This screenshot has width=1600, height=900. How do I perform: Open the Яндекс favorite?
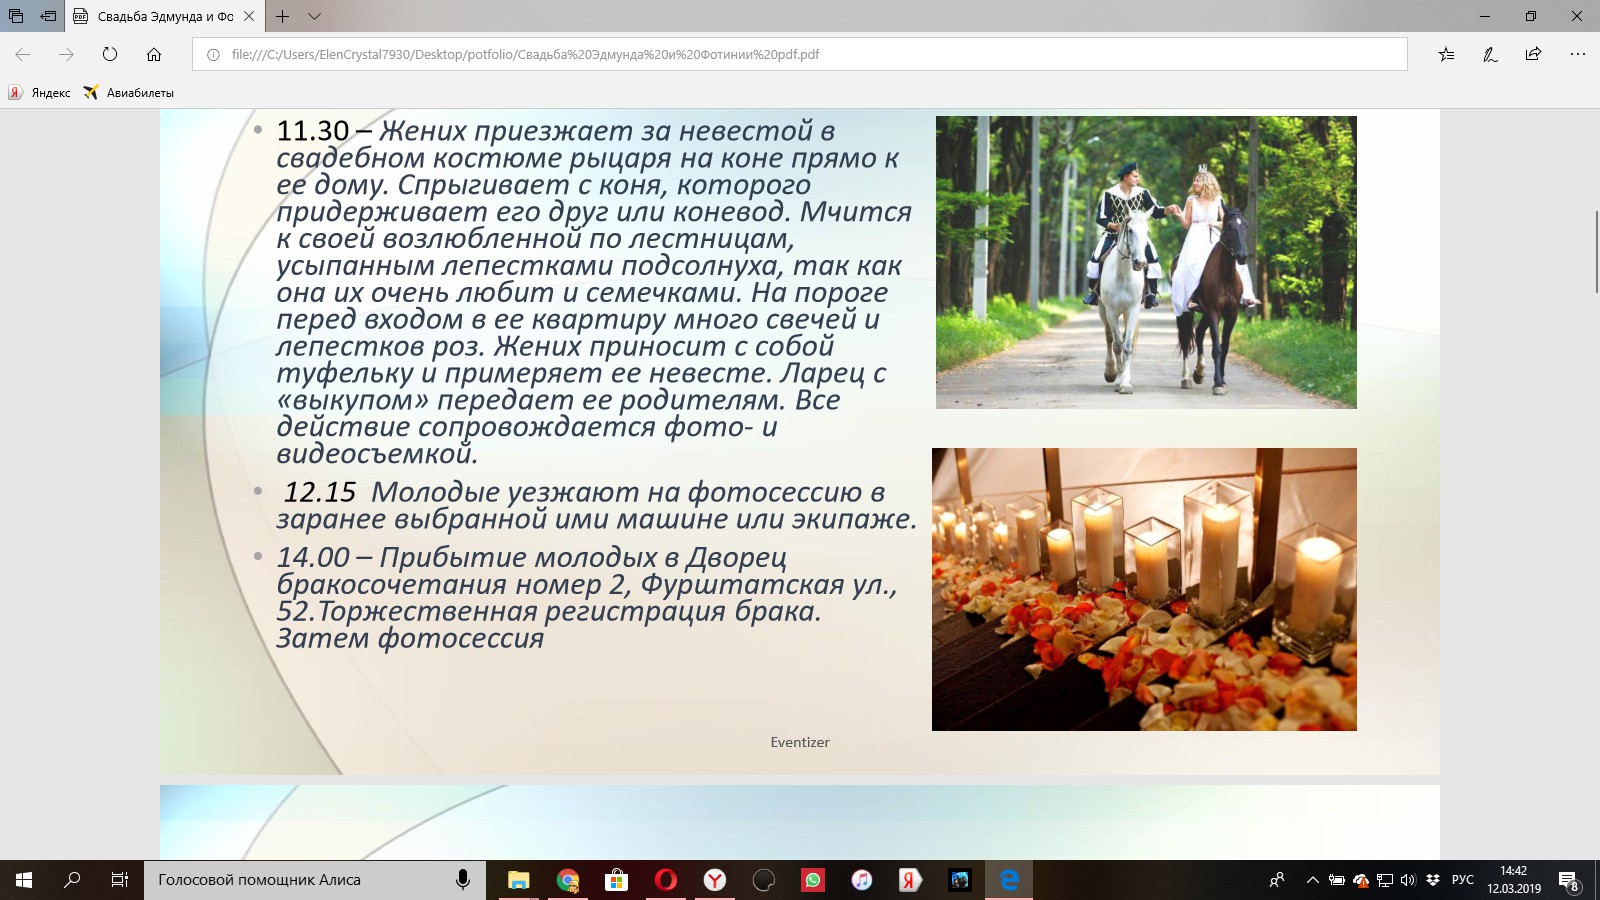(40, 92)
